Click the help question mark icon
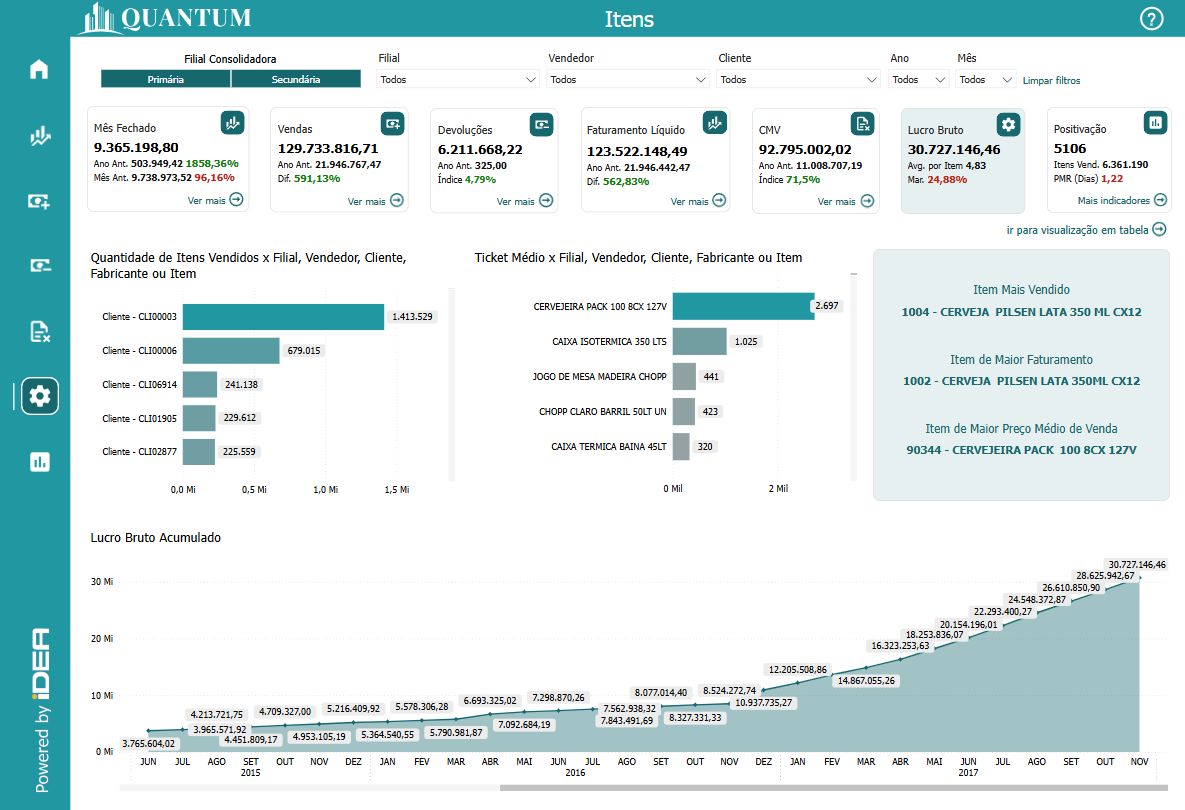1185x810 pixels. (1151, 19)
